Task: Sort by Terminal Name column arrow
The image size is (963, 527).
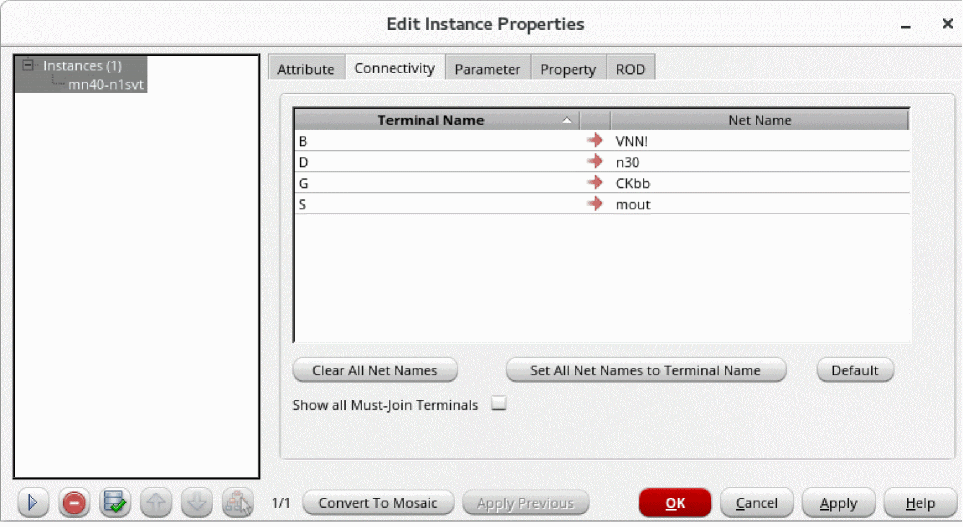Action: click(x=567, y=120)
